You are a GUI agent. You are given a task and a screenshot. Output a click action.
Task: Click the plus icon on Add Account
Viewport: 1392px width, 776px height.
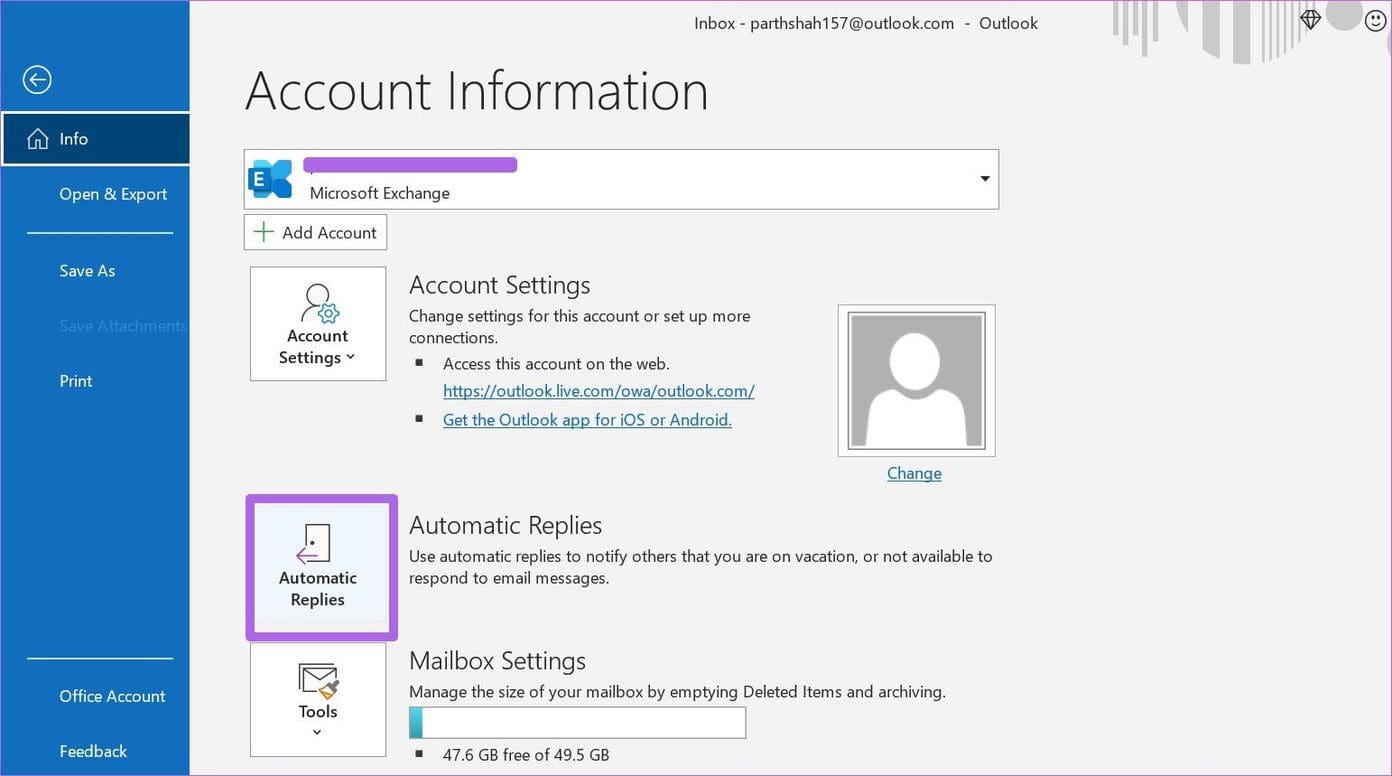(x=263, y=232)
